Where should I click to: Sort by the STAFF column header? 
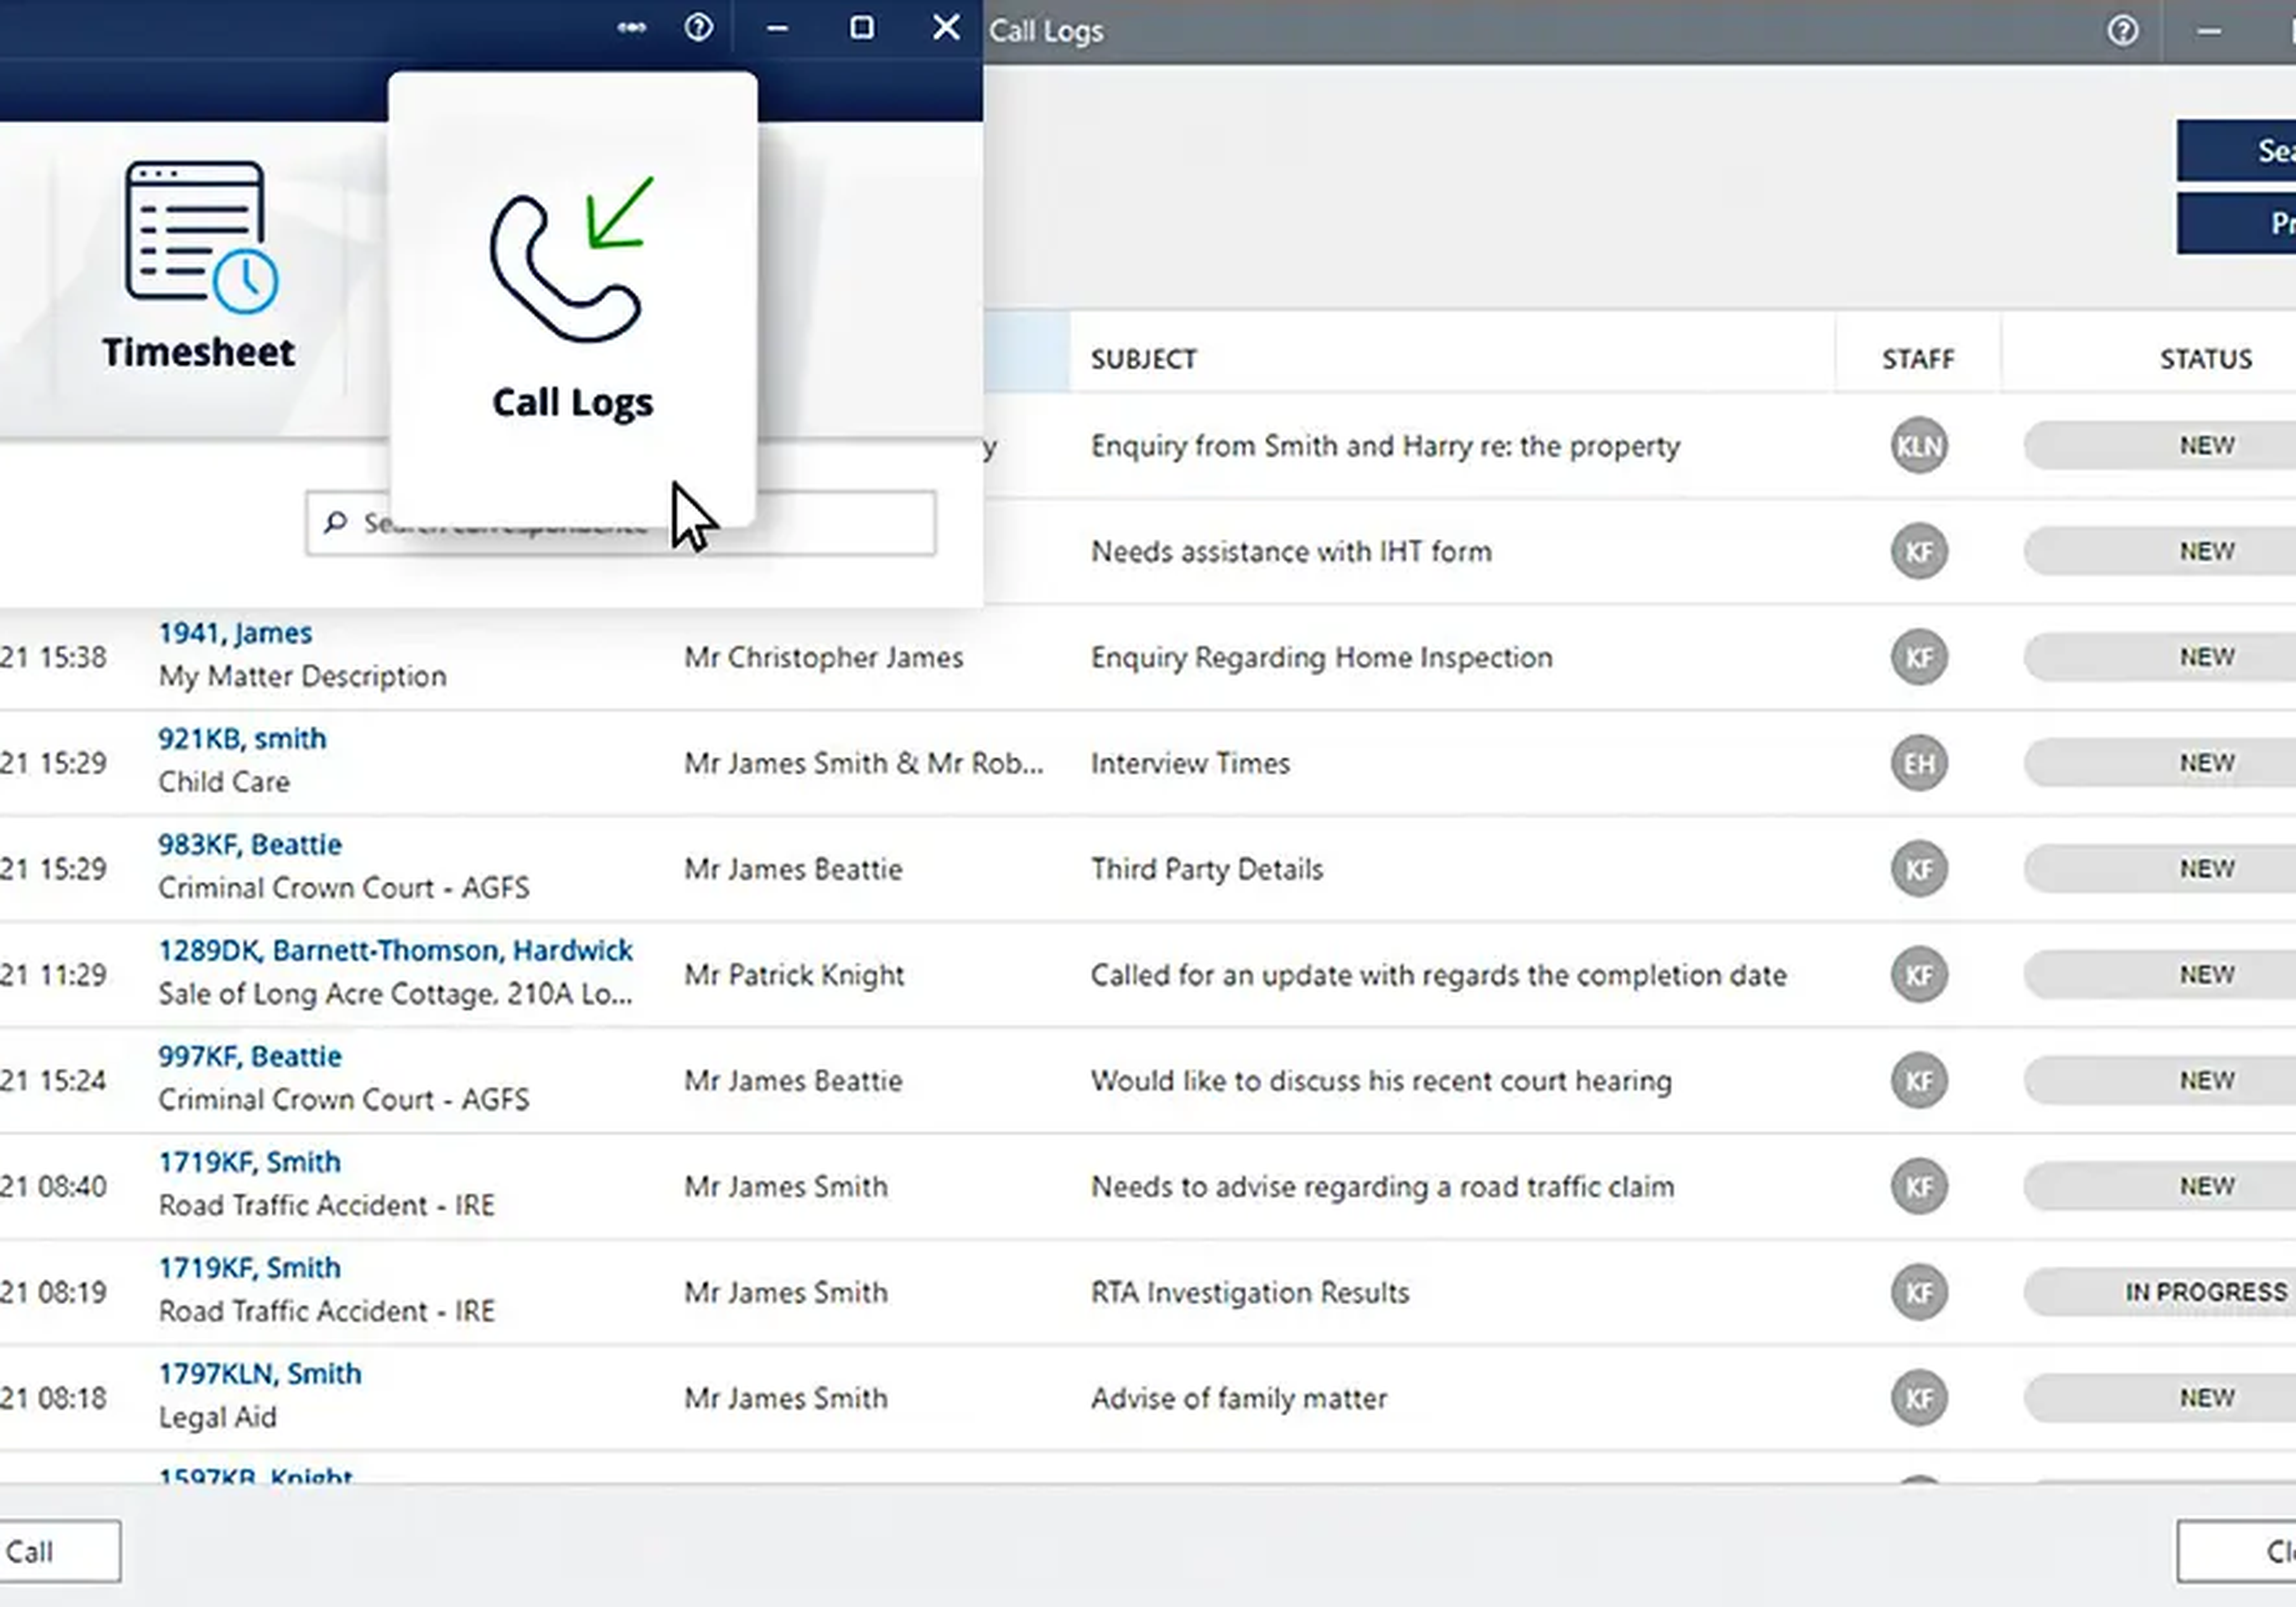pos(1917,359)
